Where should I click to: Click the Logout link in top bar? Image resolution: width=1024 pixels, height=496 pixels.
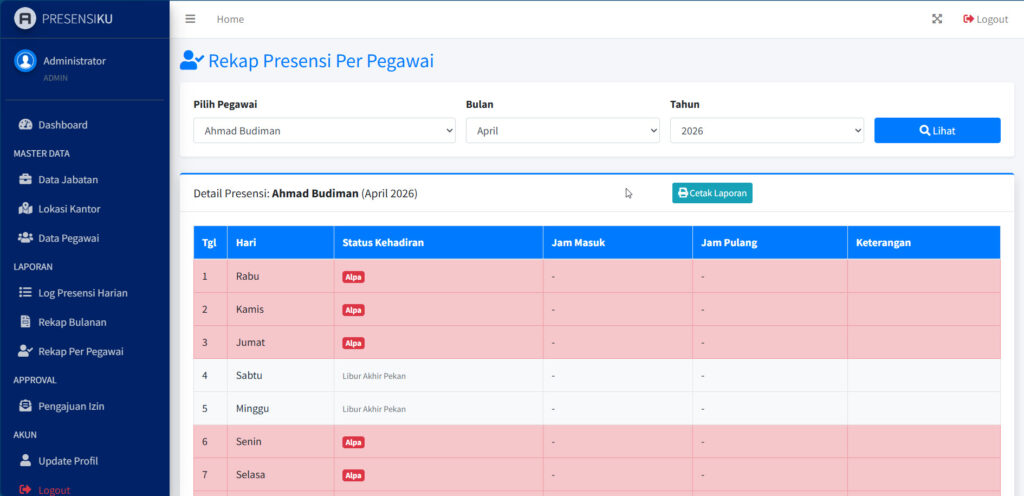tap(985, 19)
